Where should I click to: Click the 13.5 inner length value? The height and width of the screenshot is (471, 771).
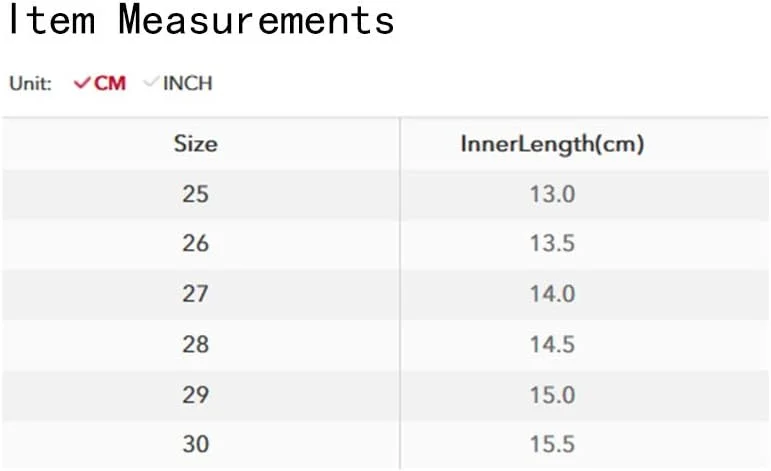click(552, 243)
